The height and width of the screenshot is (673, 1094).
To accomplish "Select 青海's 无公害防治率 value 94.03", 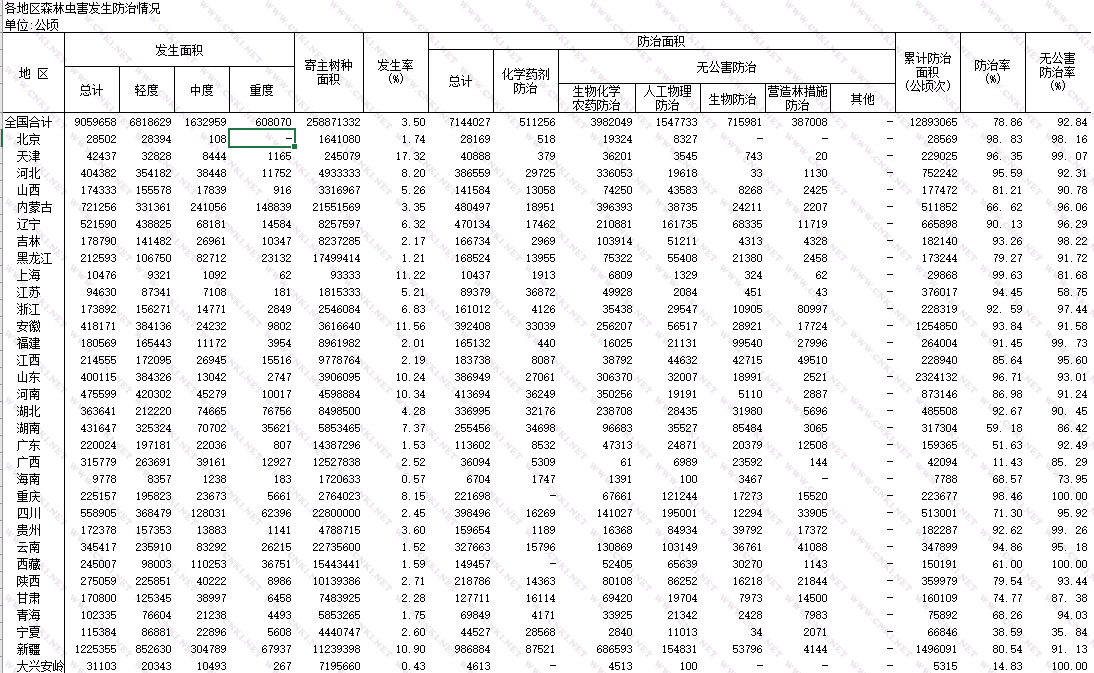I will [x=1072, y=615].
